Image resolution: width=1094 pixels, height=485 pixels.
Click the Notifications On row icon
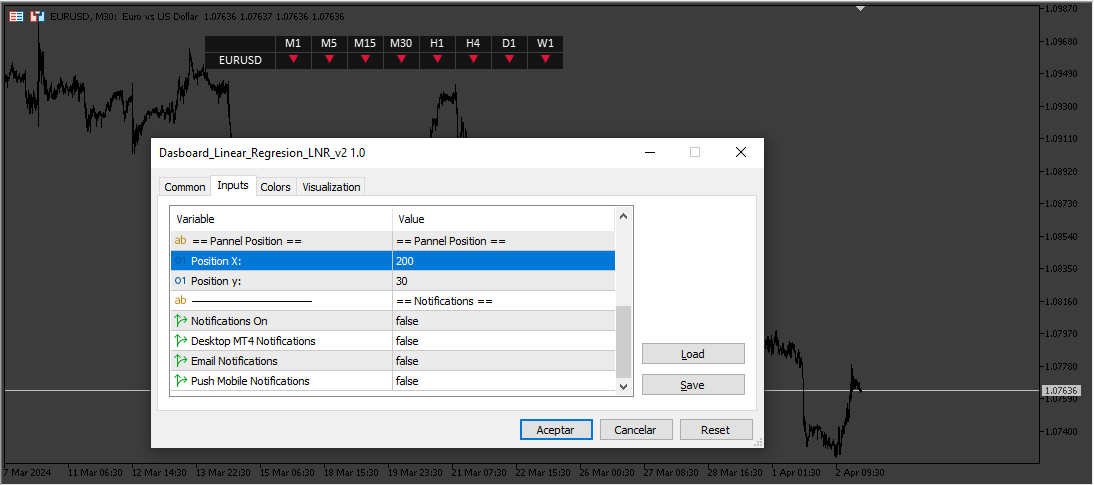coord(181,321)
